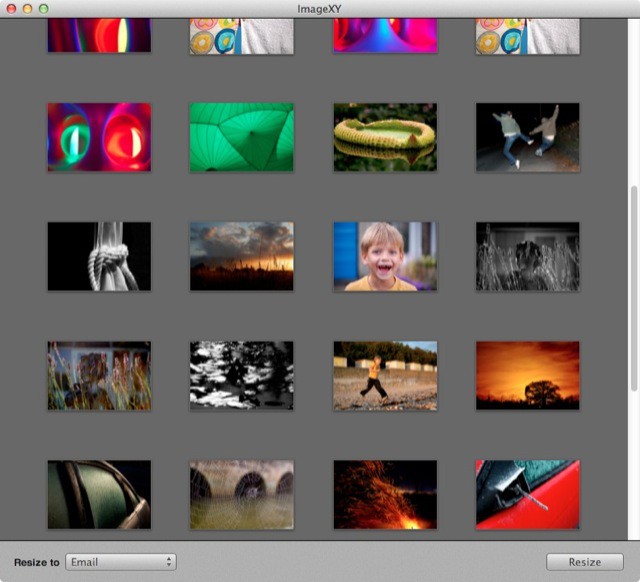The width and height of the screenshot is (640, 582).
Task: Select the red and green bokeh lights photo
Action: tap(99, 137)
